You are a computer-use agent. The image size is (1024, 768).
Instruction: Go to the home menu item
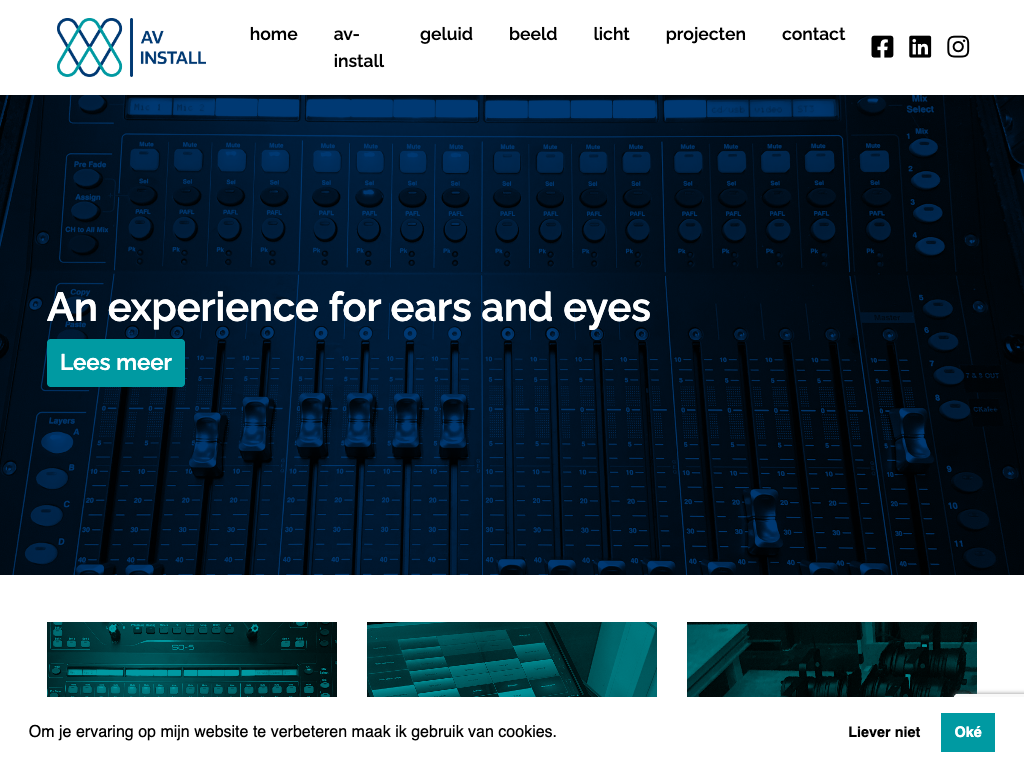coord(273,34)
